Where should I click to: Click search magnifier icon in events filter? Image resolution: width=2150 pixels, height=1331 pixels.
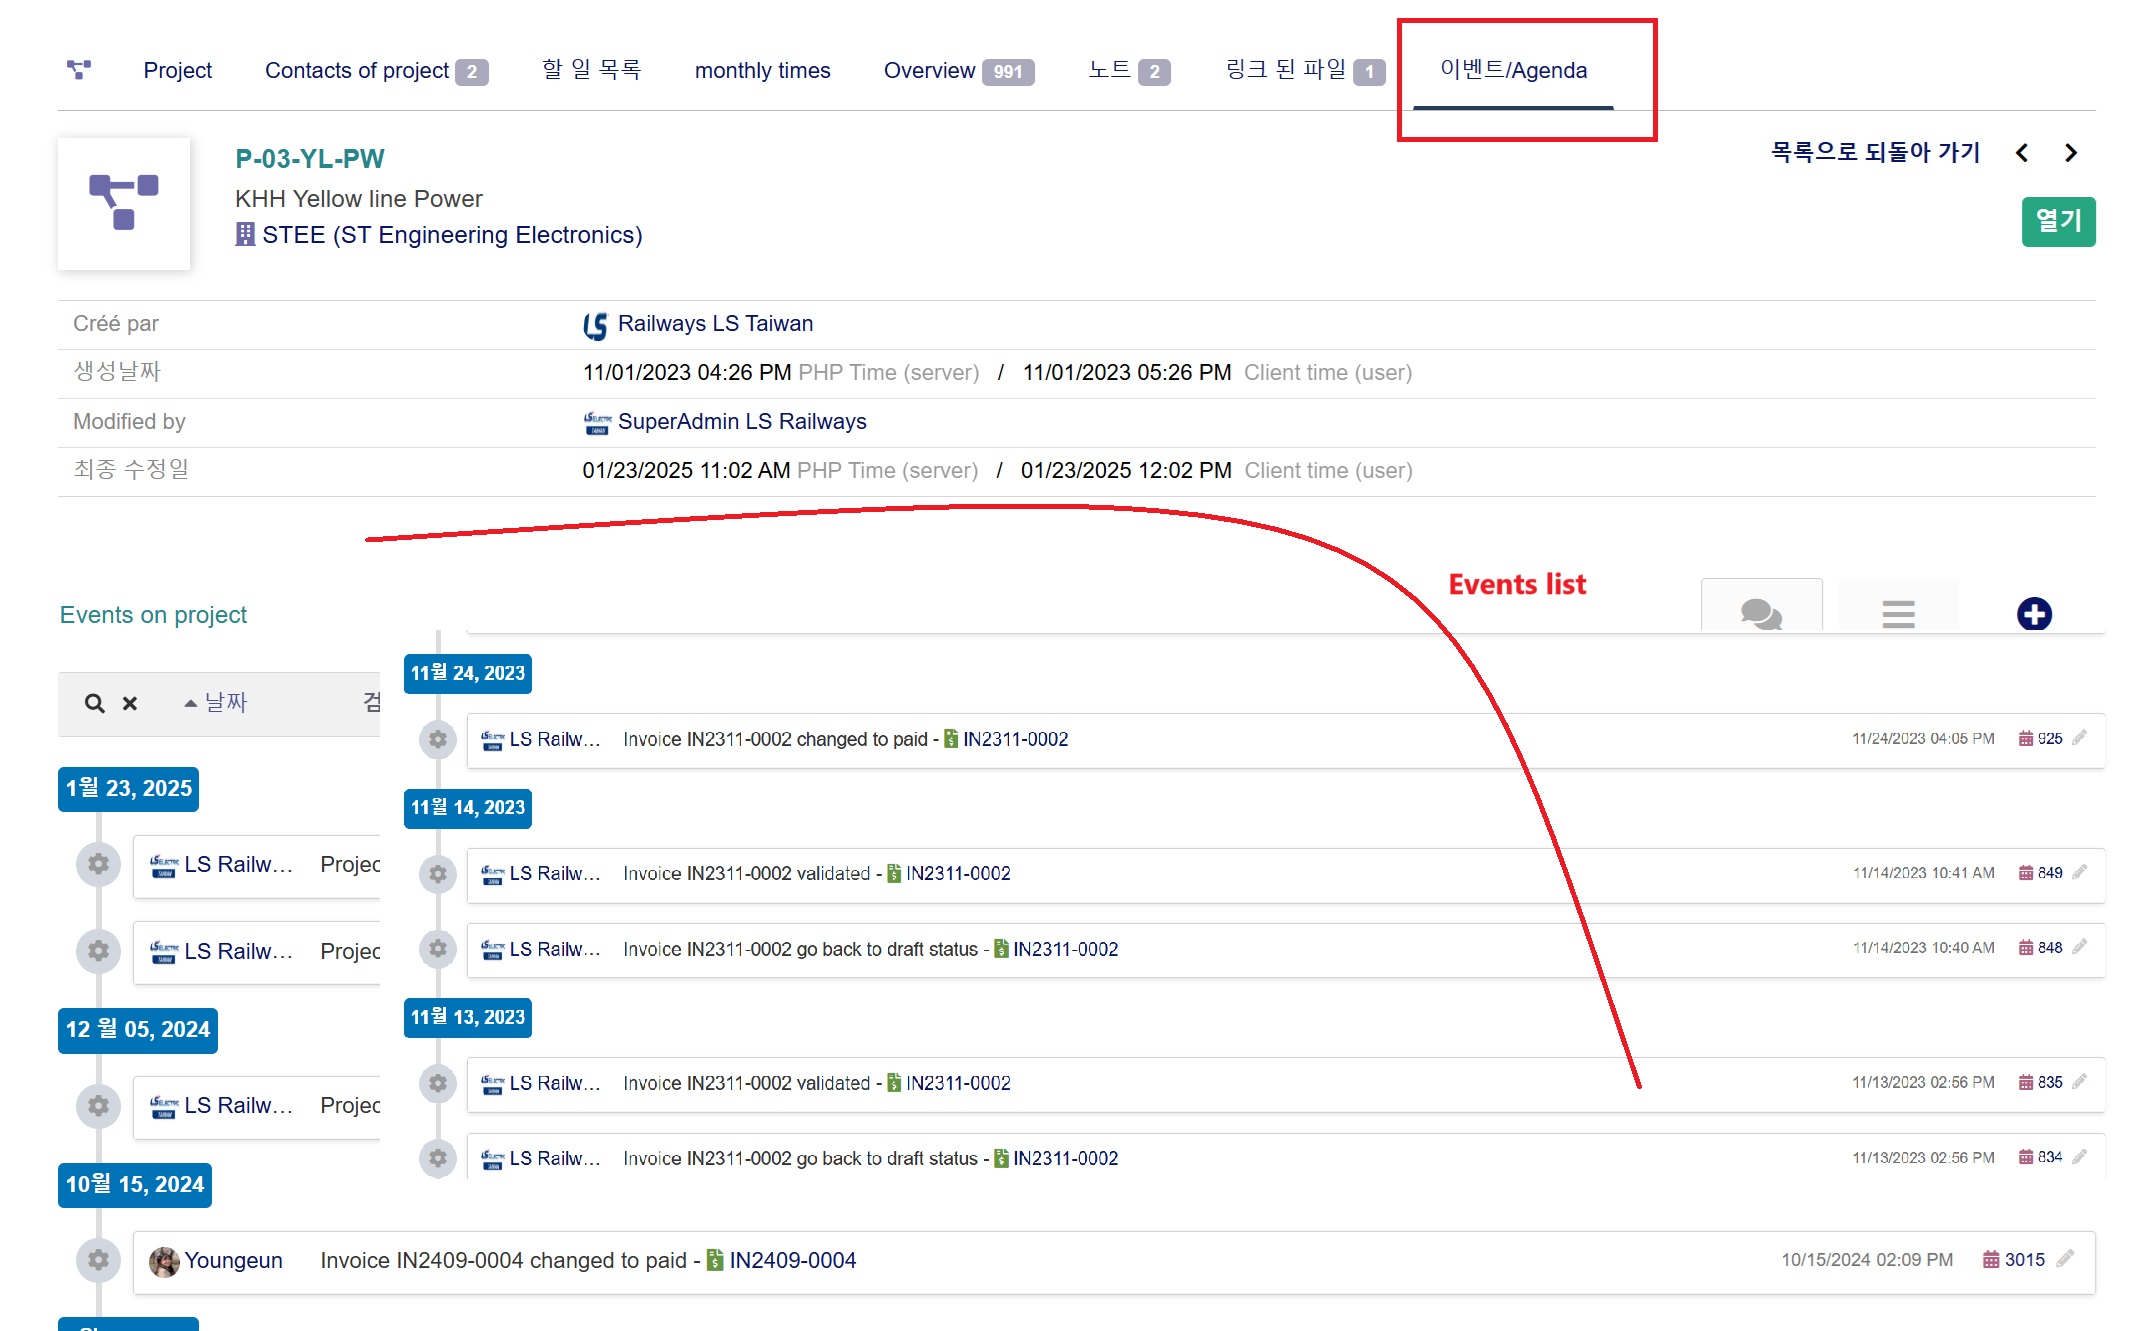[x=95, y=703]
